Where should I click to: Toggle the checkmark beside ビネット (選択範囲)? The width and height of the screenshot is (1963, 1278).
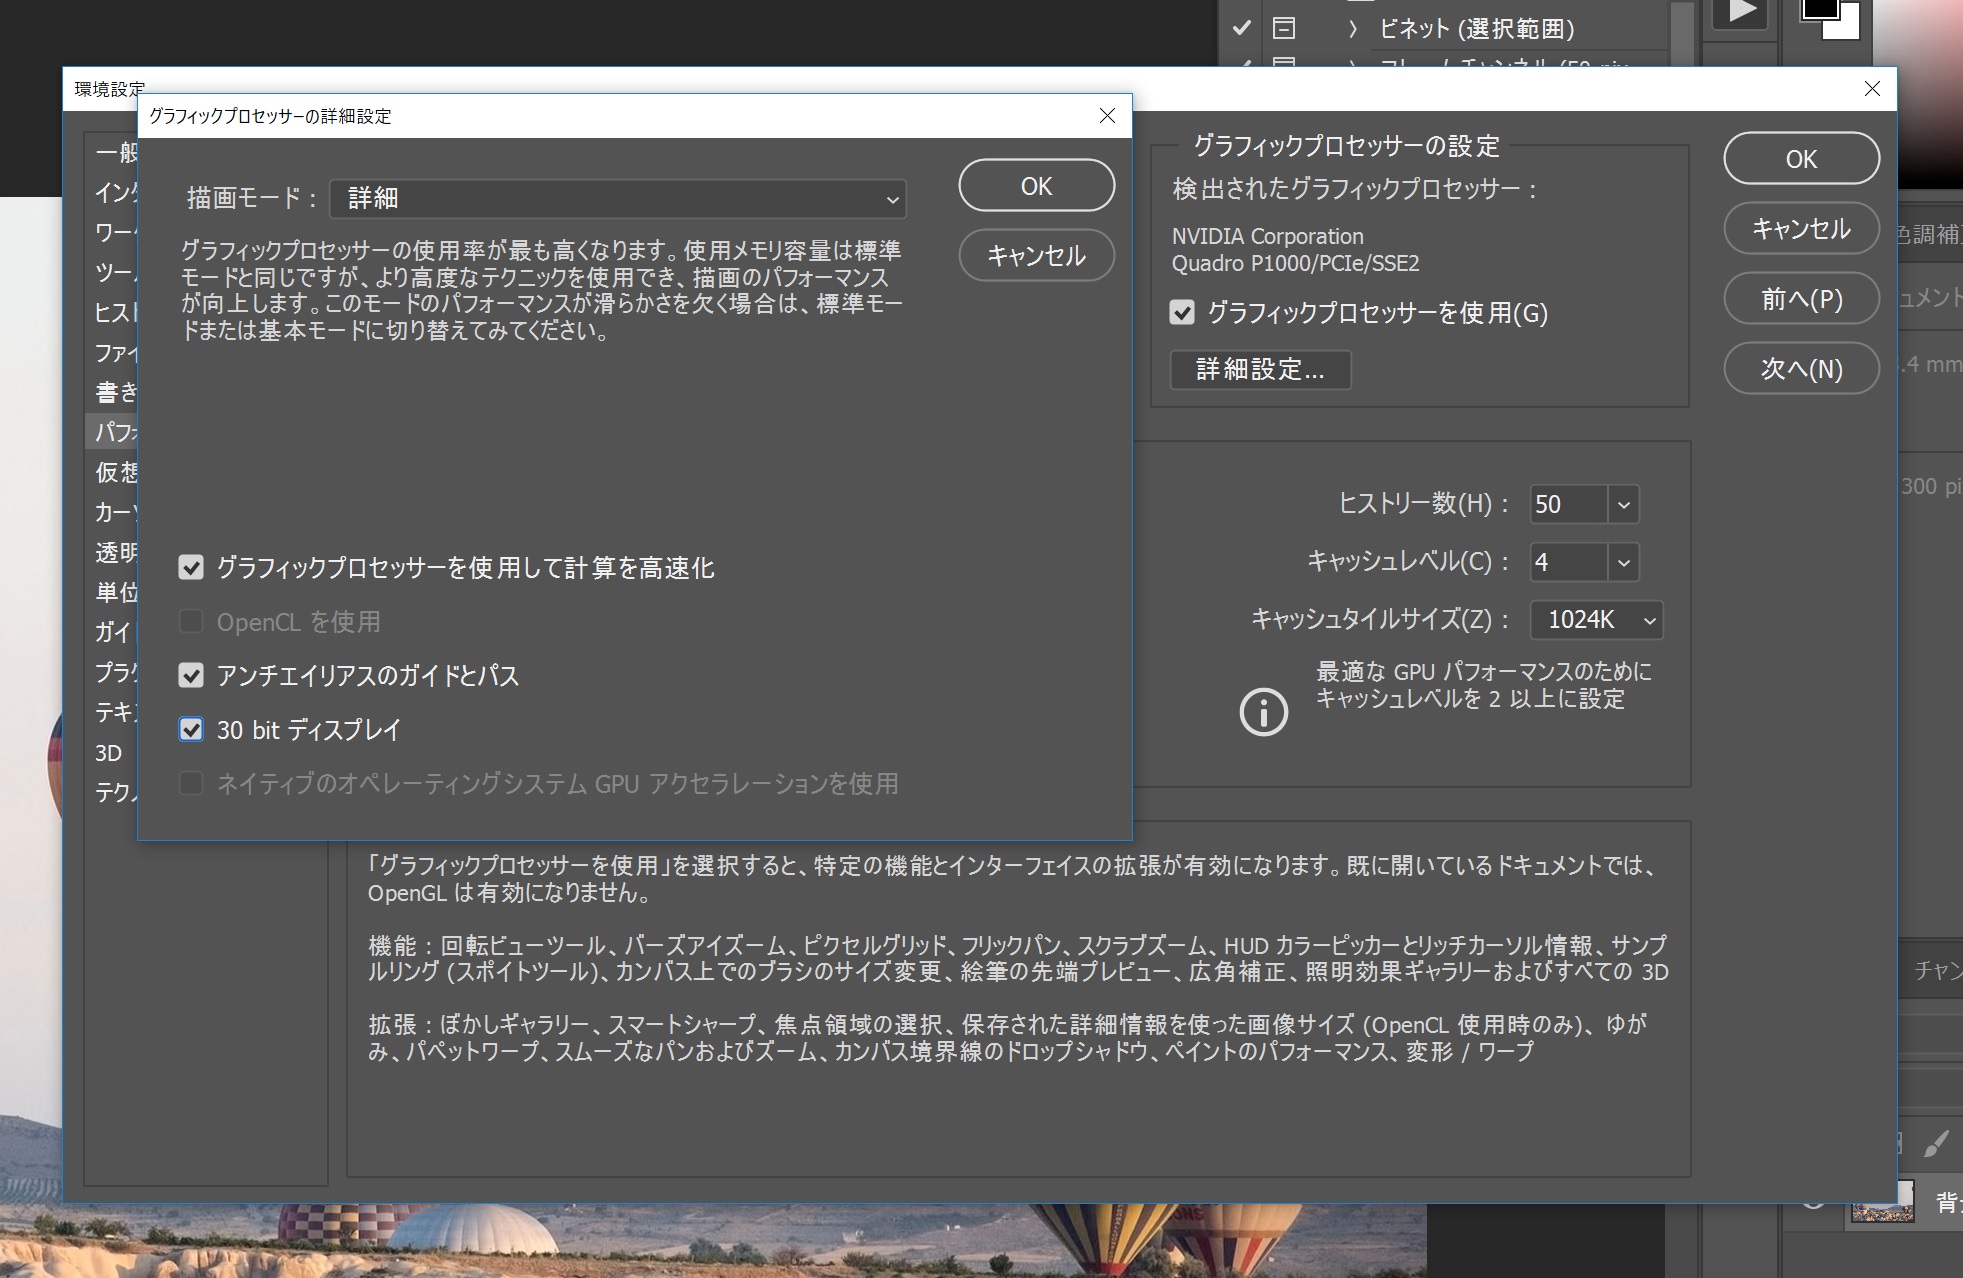pos(1243,28)
